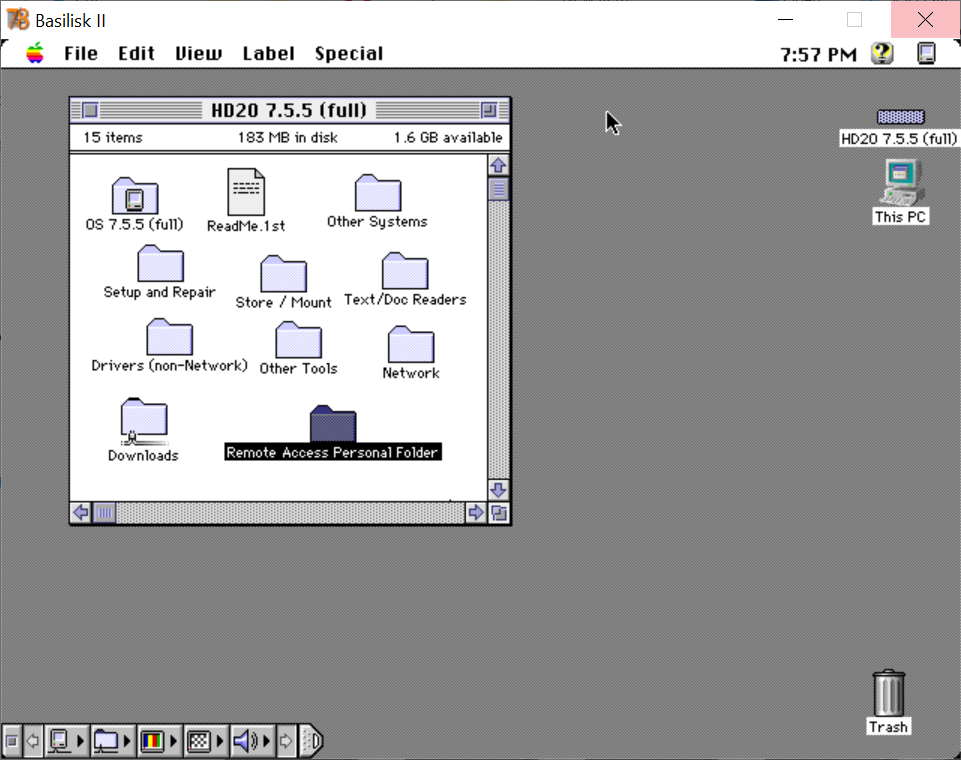Open the Apple menu
The image size is (961, 760).
[x=35, y=53]
